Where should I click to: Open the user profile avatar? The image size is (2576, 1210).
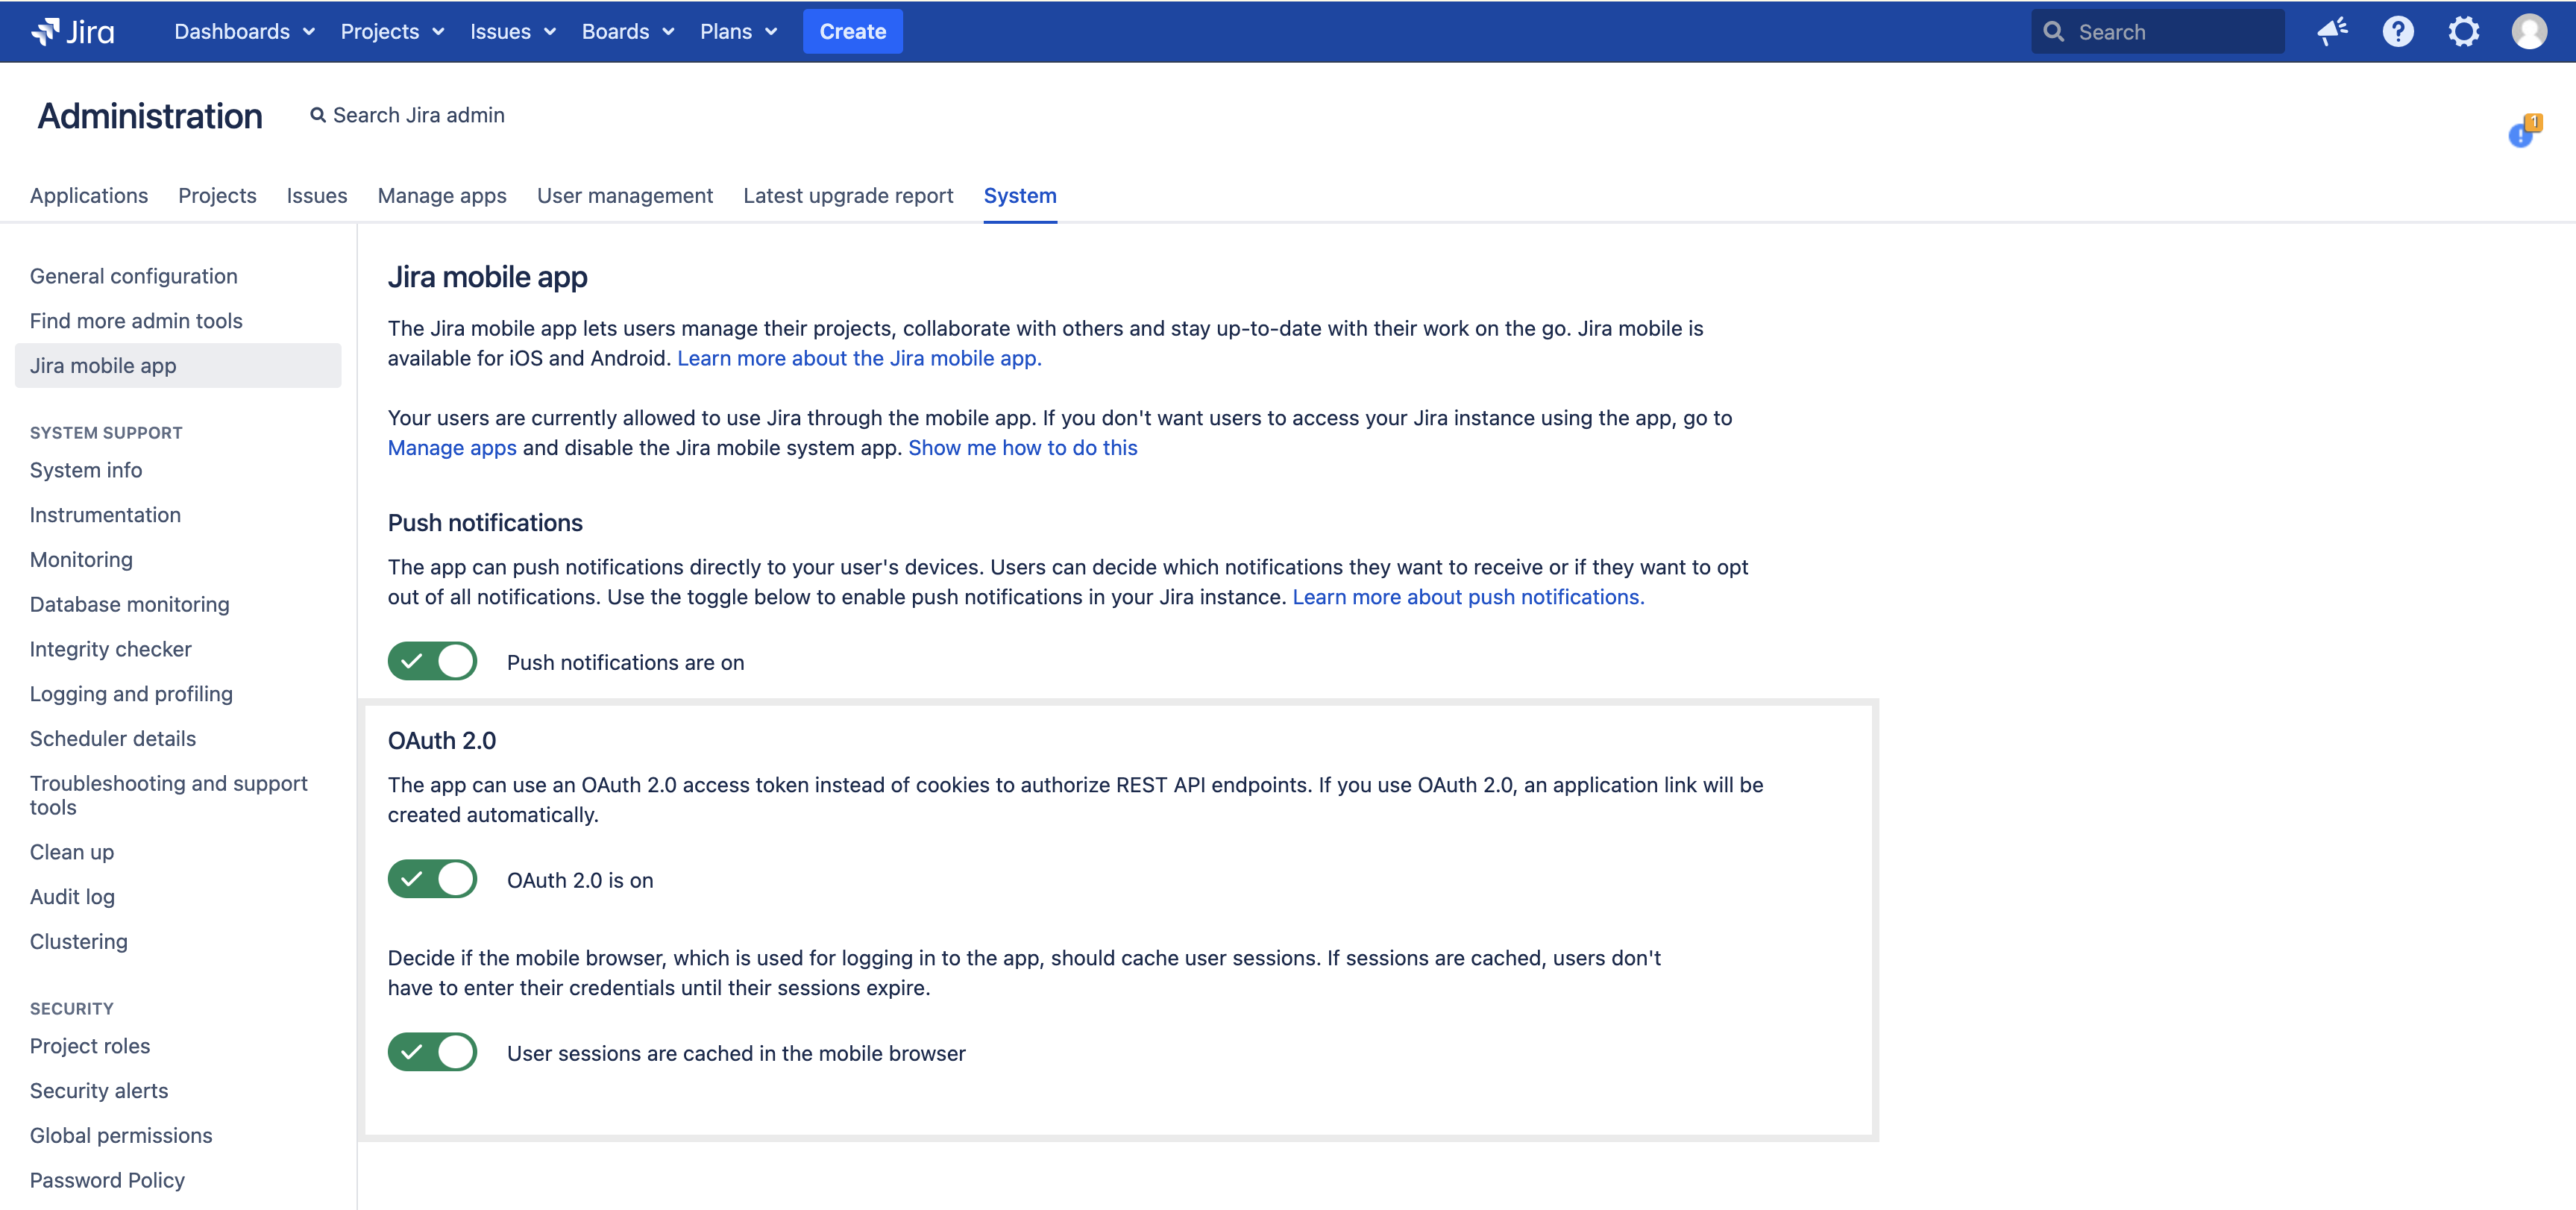[2529, 32]
